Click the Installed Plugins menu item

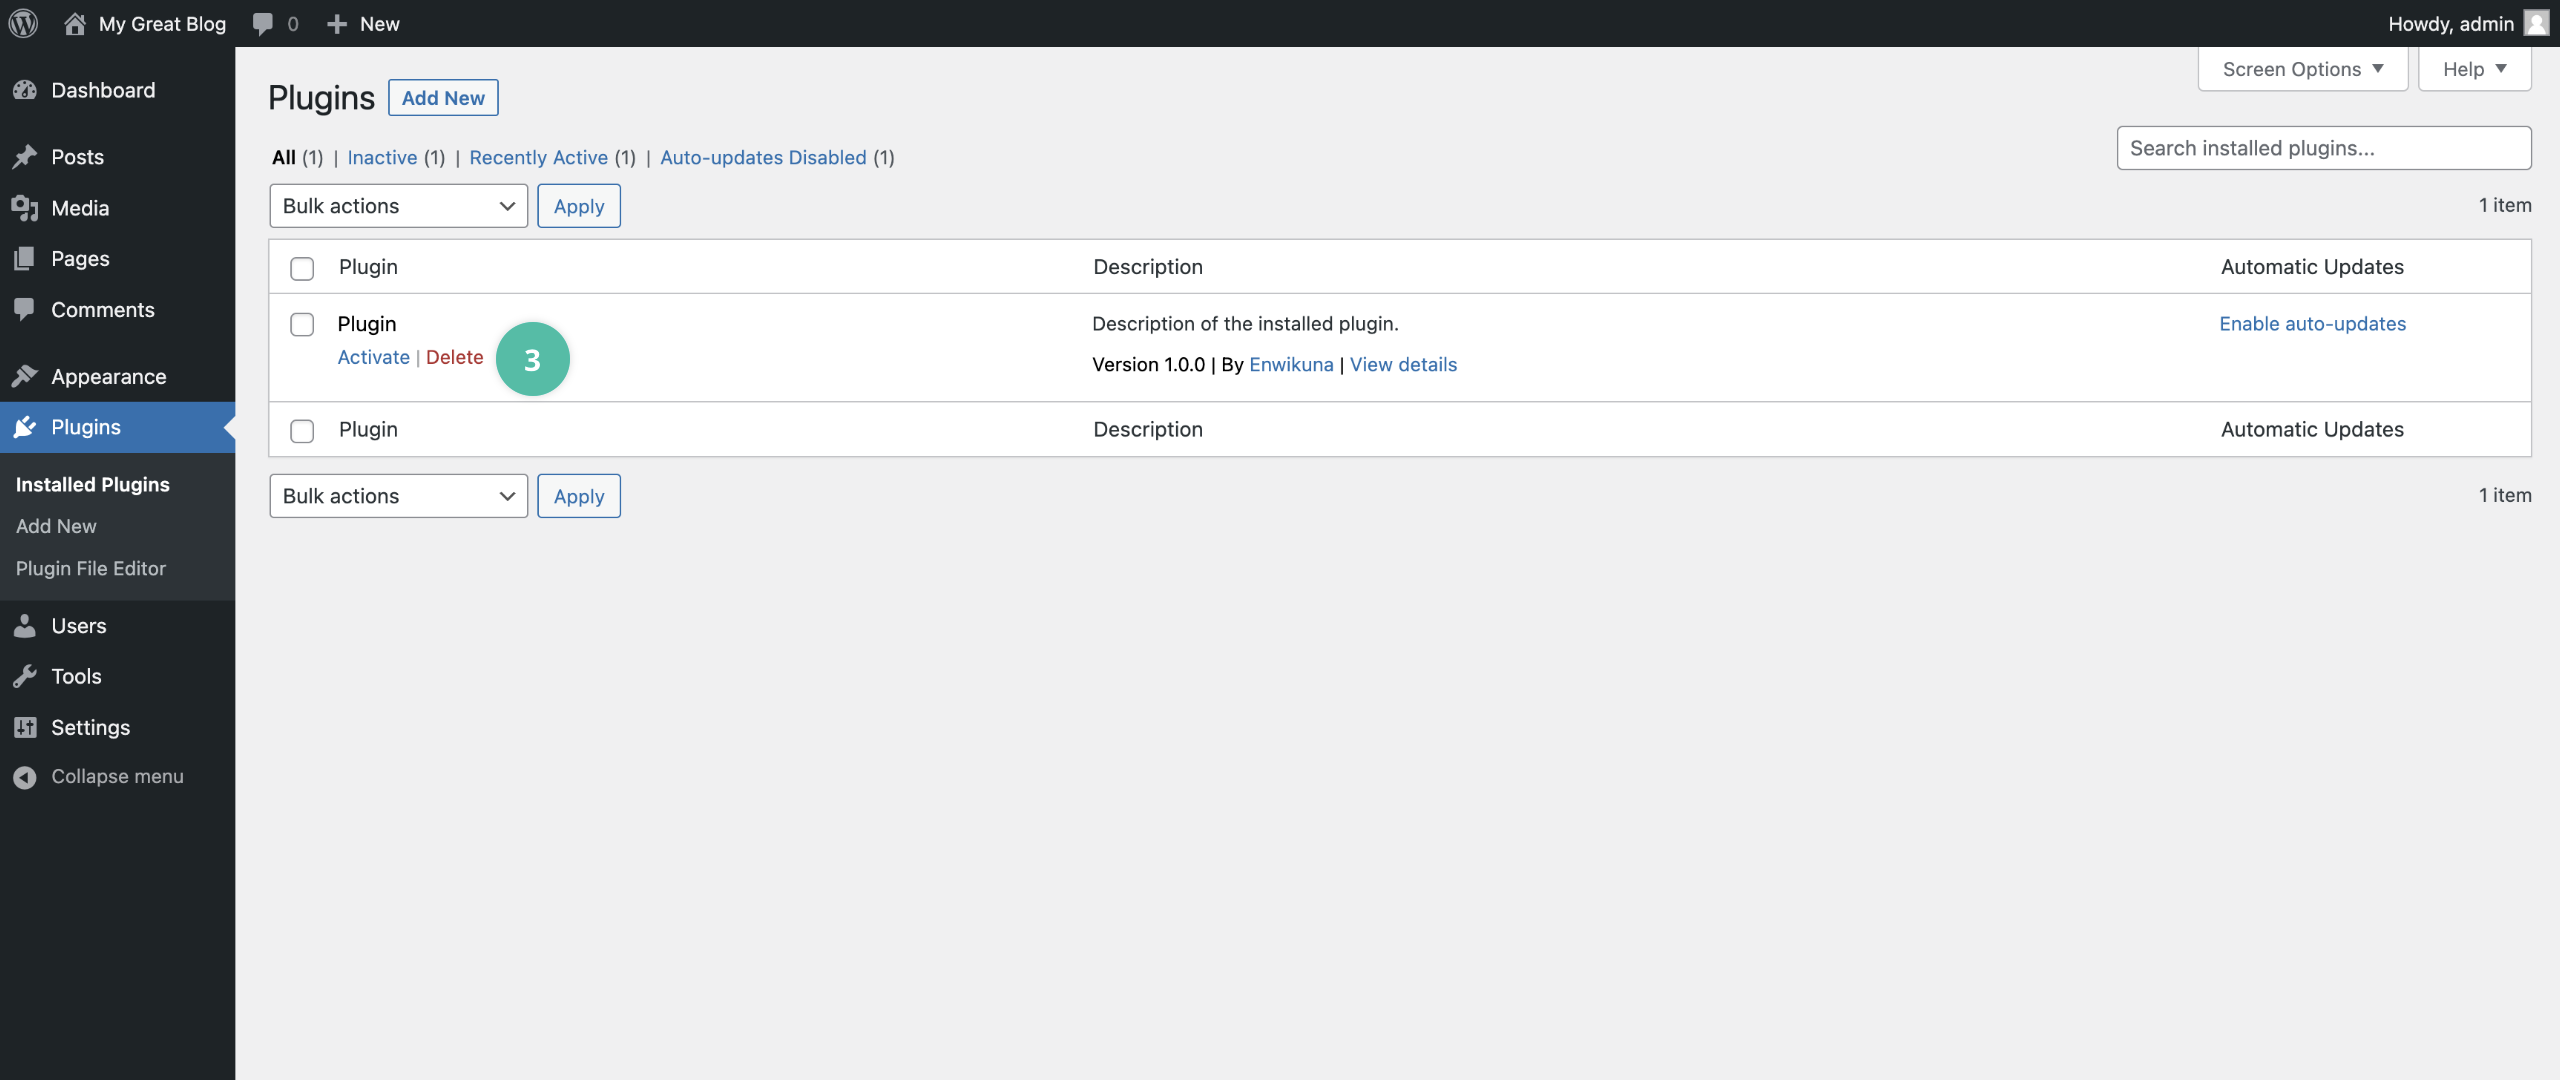(x=93, y=485)
